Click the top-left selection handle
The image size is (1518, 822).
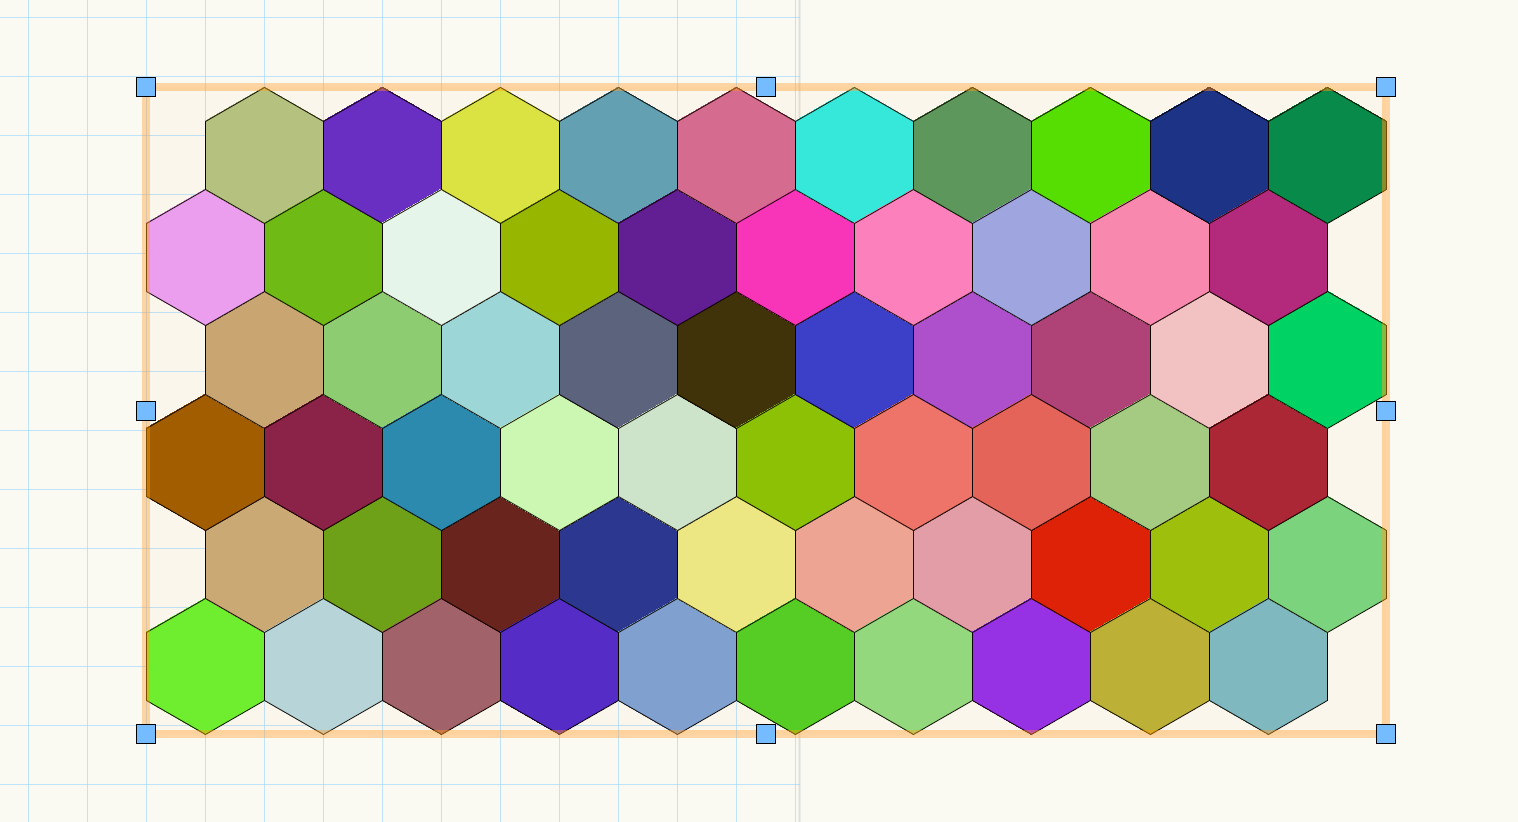[146, 87]
